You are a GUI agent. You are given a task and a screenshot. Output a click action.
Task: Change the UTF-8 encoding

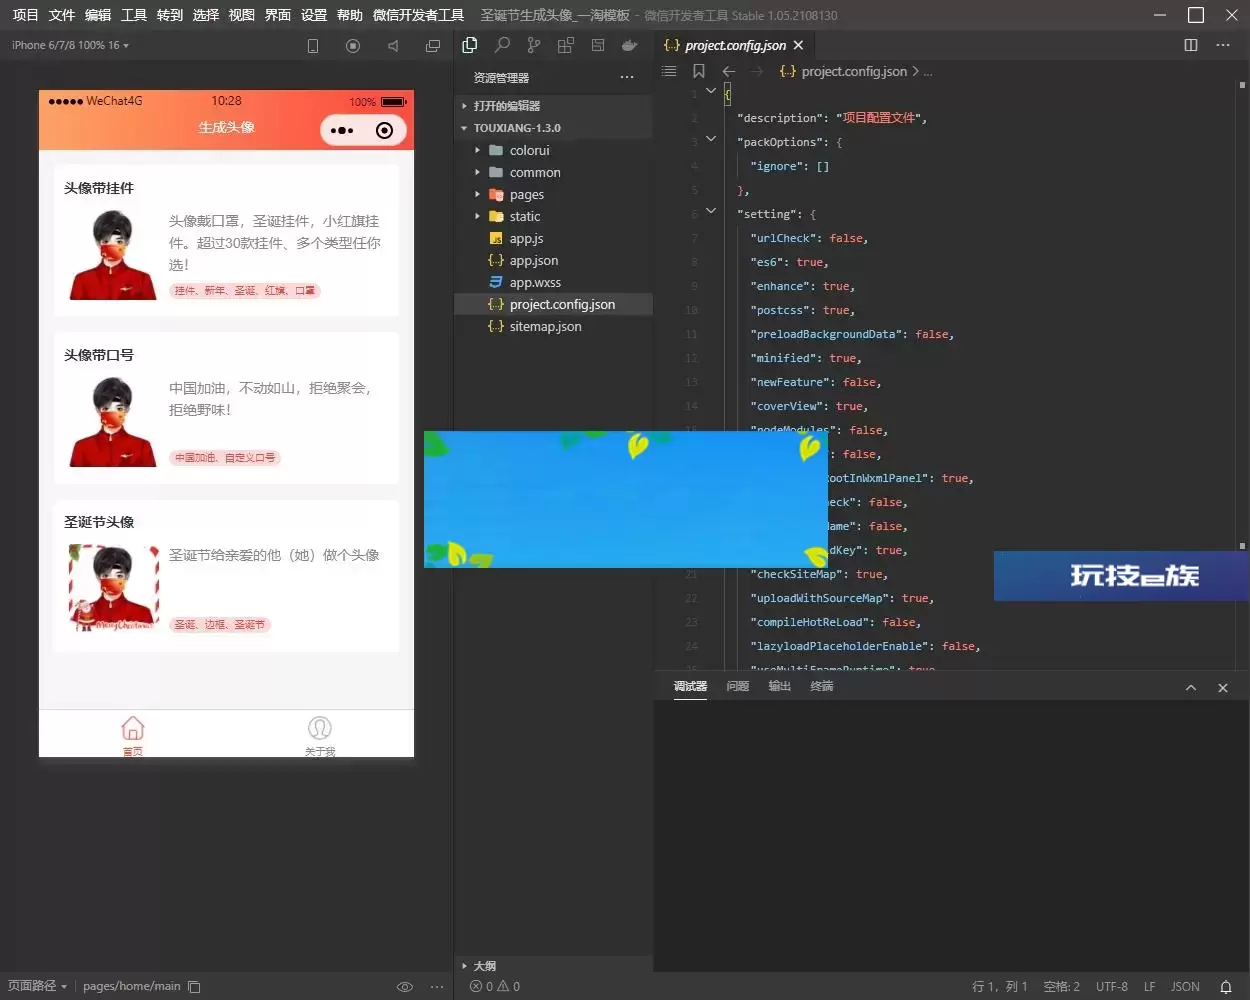click(1112, 987)
